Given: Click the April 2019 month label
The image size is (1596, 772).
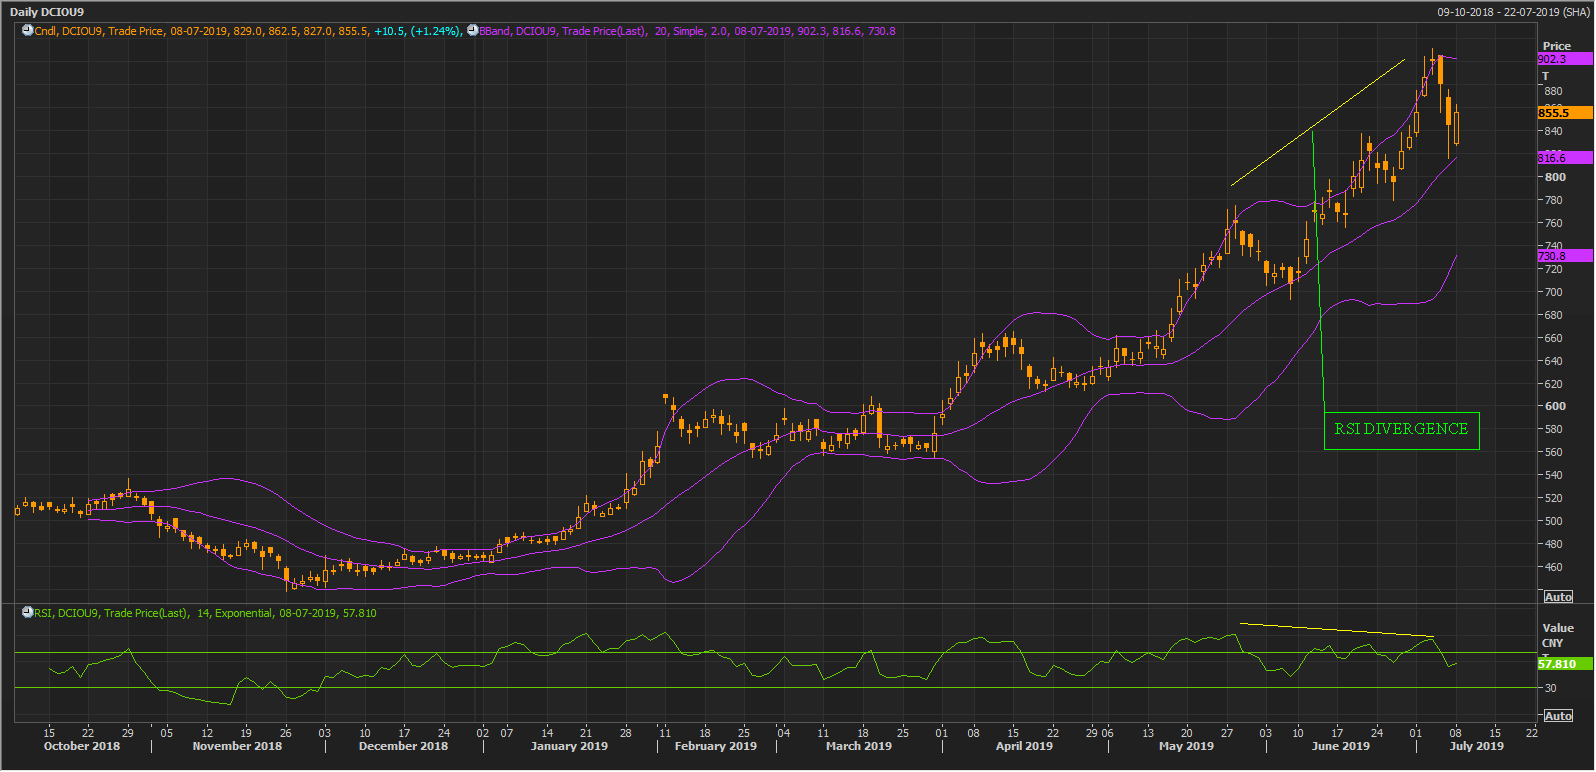Looking at the screenshot, I should point(1024,746).
